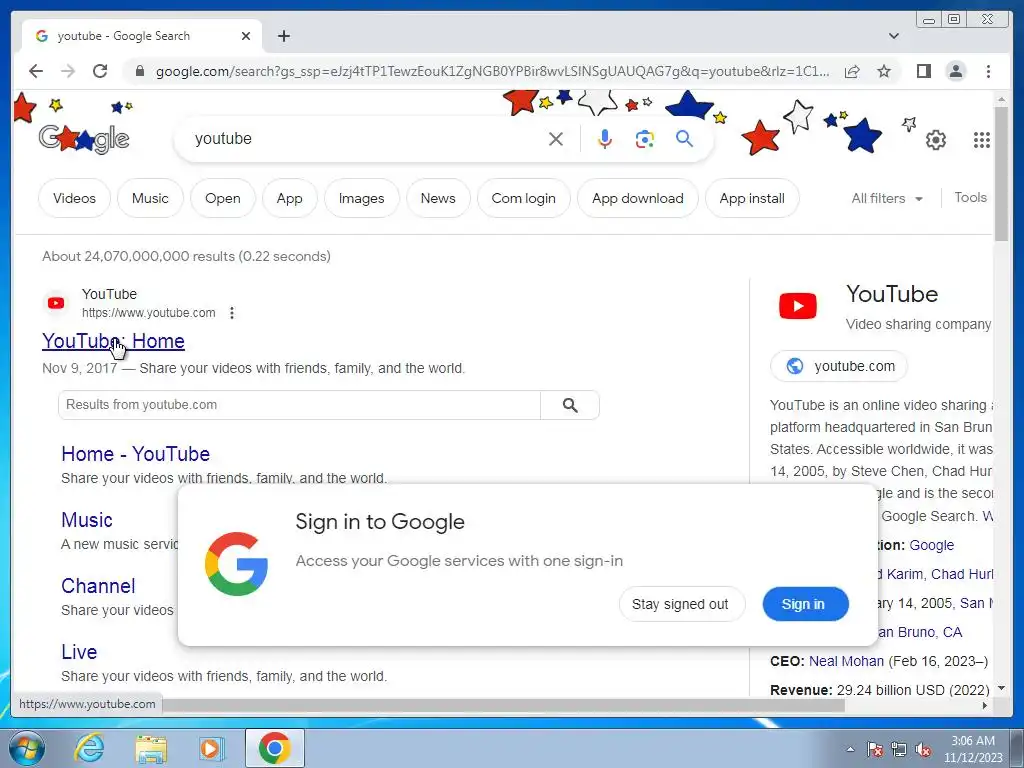Click YouTube favicon beside result

point(56,303)
